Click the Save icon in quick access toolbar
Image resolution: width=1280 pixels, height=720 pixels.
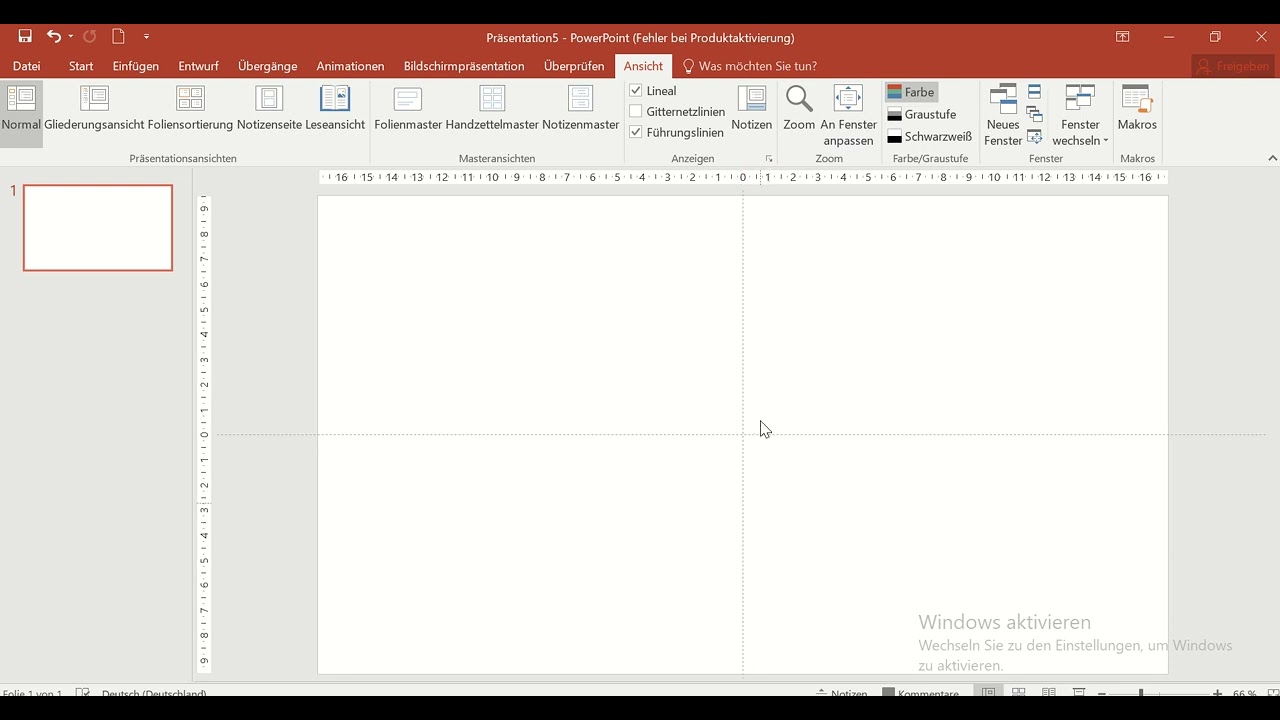pos(25,36)
